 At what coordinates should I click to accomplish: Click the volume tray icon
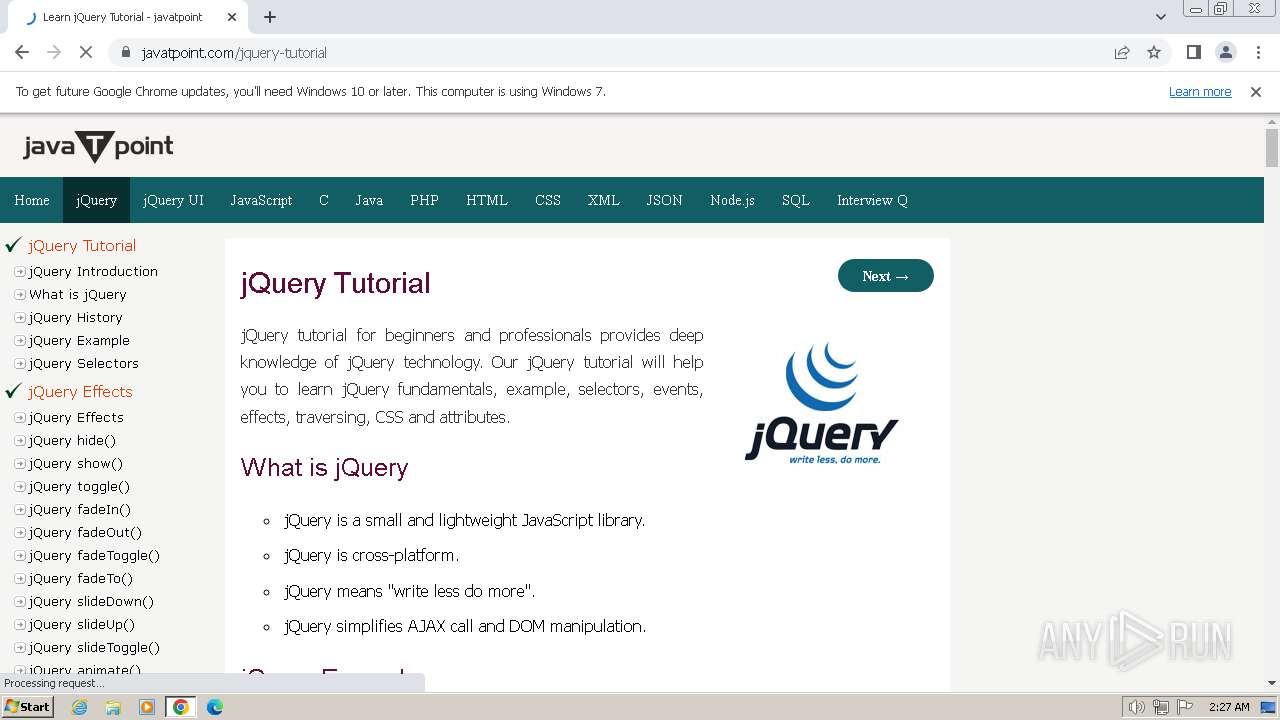(1137, 707)
